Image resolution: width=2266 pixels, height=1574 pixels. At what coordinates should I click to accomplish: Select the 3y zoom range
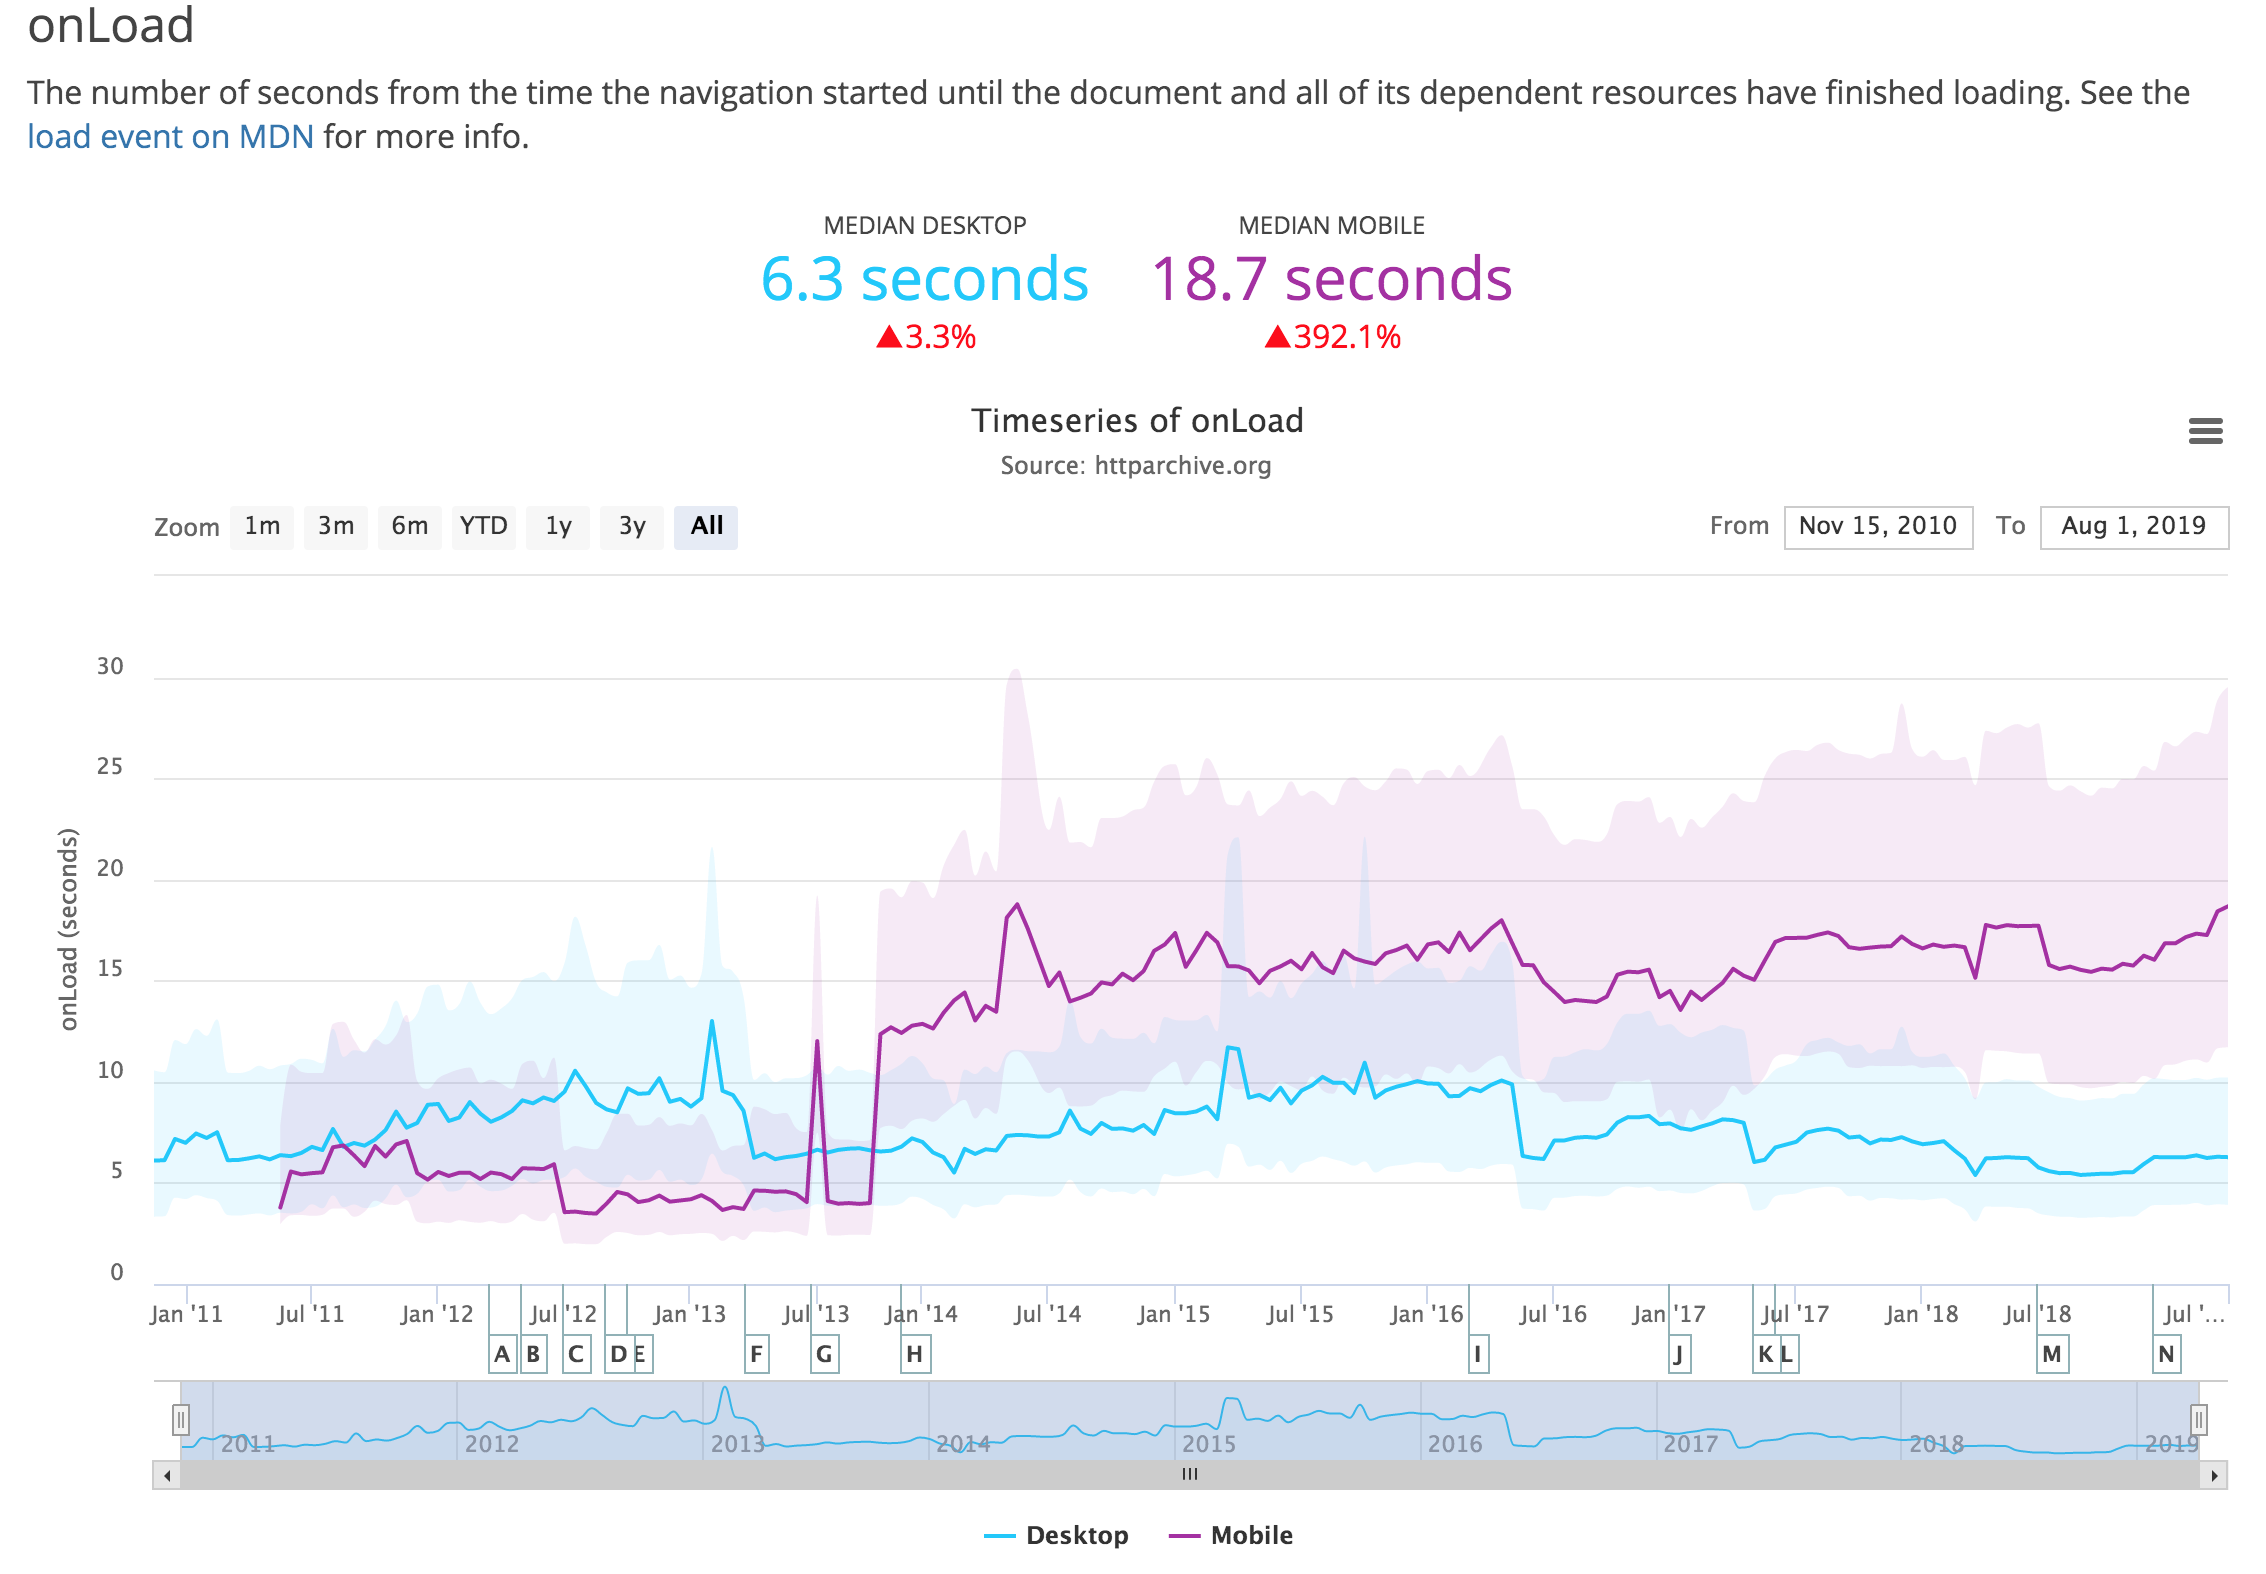click(631, 526)
